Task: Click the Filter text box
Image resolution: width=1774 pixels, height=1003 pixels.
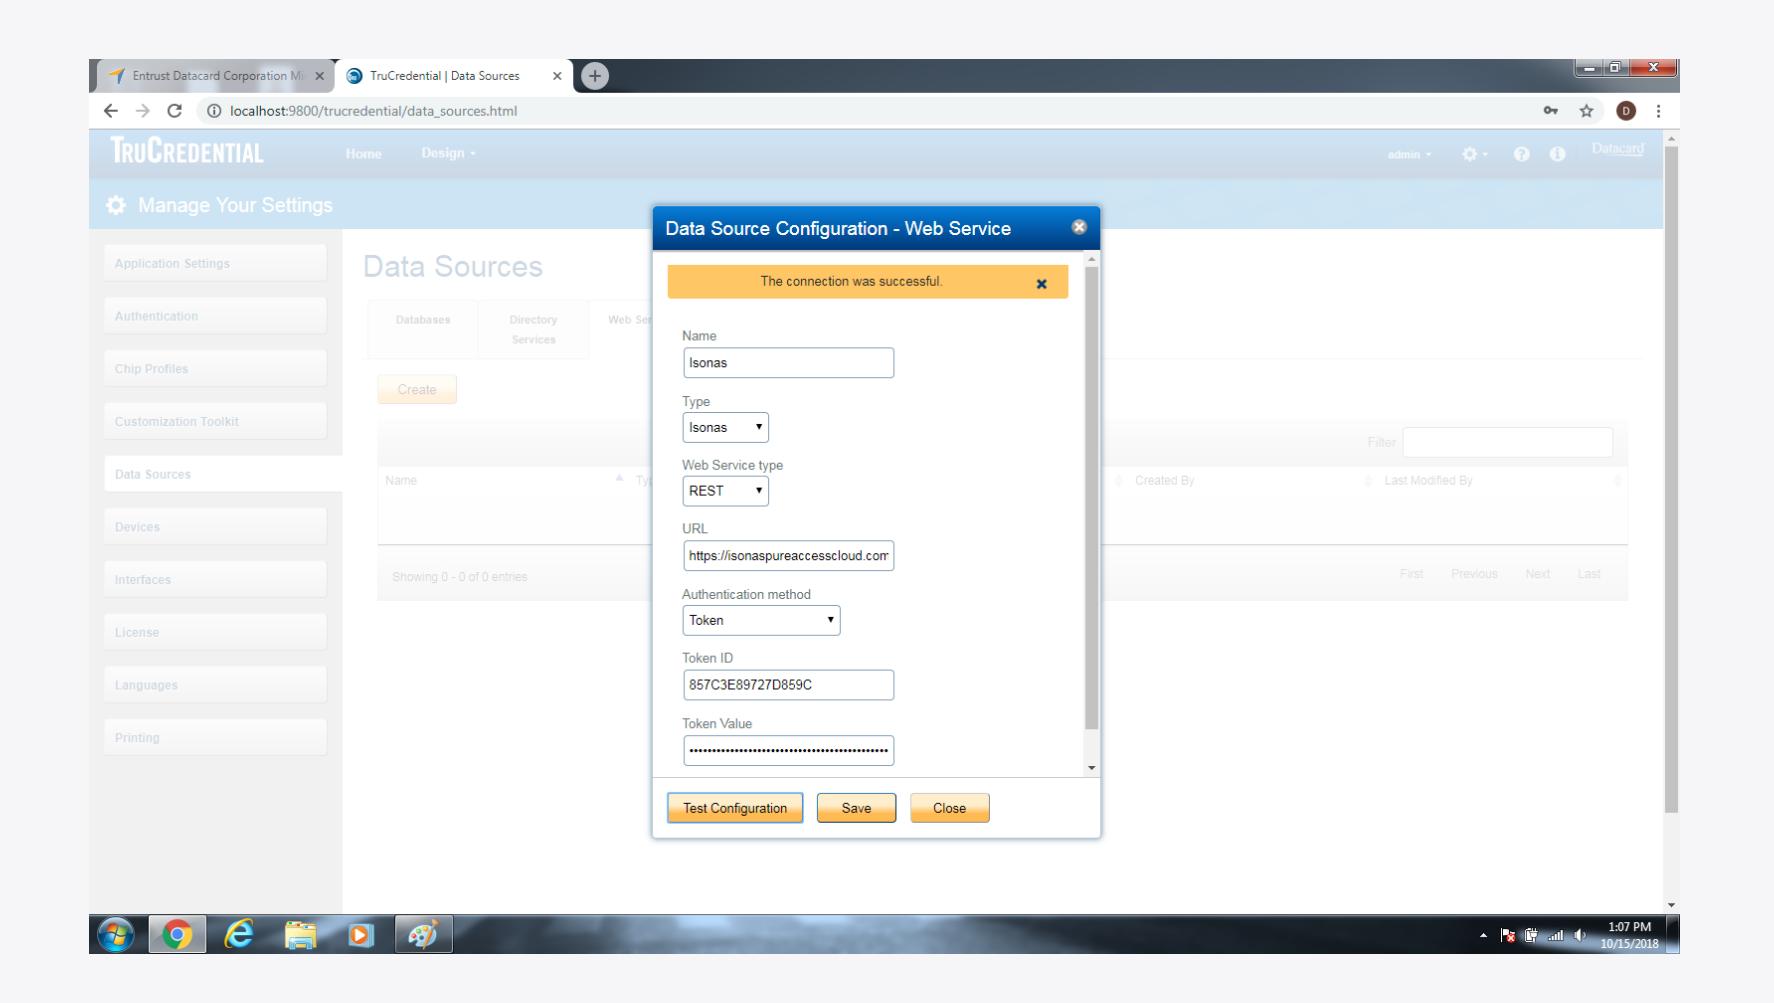Action: [1507, 442]
